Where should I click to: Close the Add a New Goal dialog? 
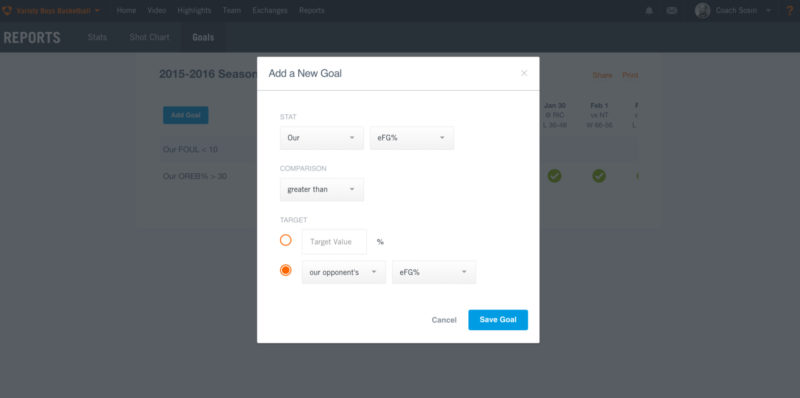(x=523, y=73)
